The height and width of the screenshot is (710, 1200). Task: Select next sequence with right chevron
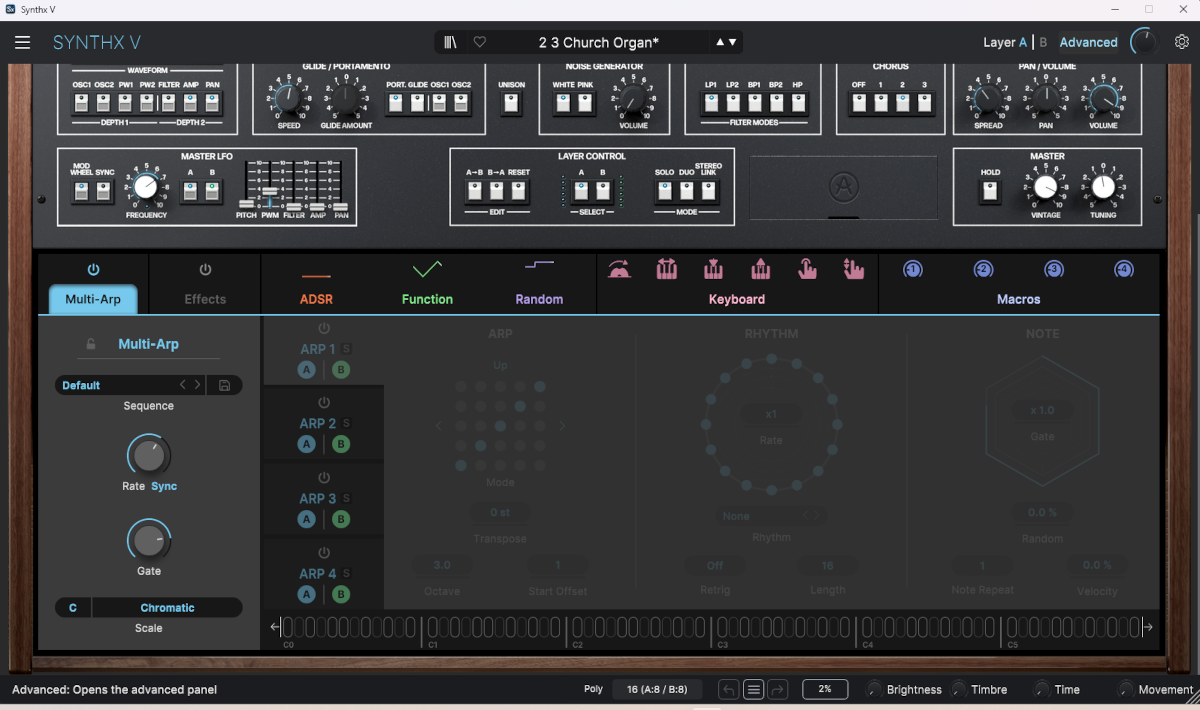(x=197, y=385)
